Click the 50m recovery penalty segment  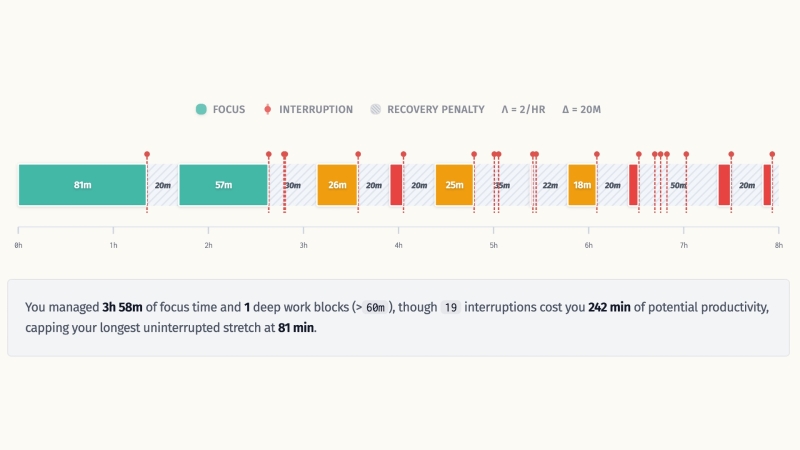pos(677,185)
